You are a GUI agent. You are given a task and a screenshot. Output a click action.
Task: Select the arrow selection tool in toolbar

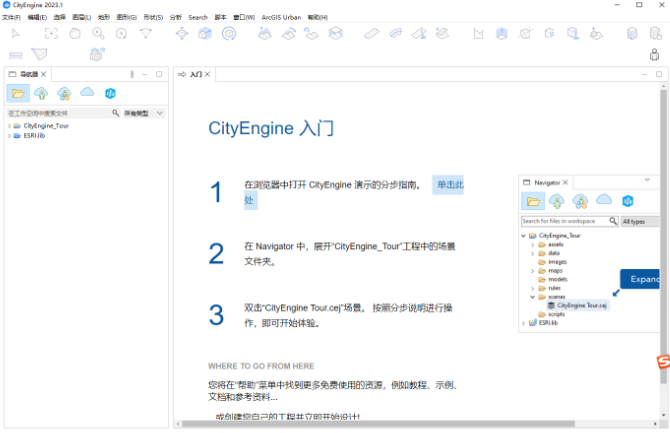(17, 34)
